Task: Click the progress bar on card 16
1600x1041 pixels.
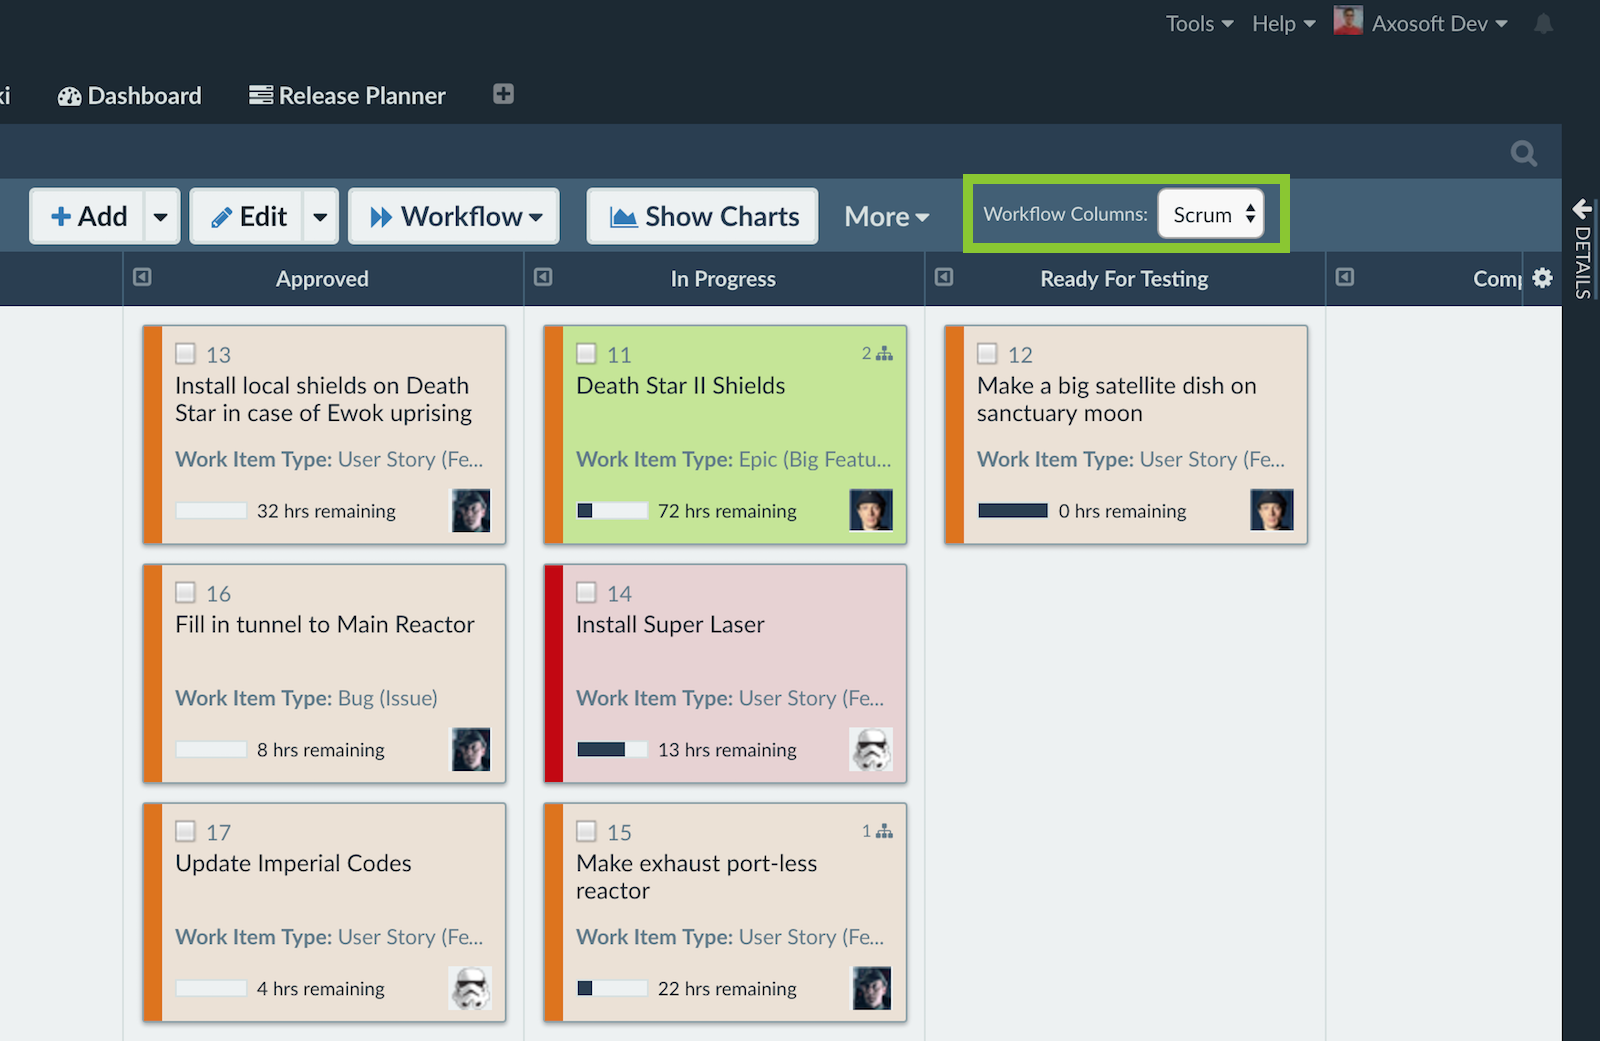Action: 210,749
